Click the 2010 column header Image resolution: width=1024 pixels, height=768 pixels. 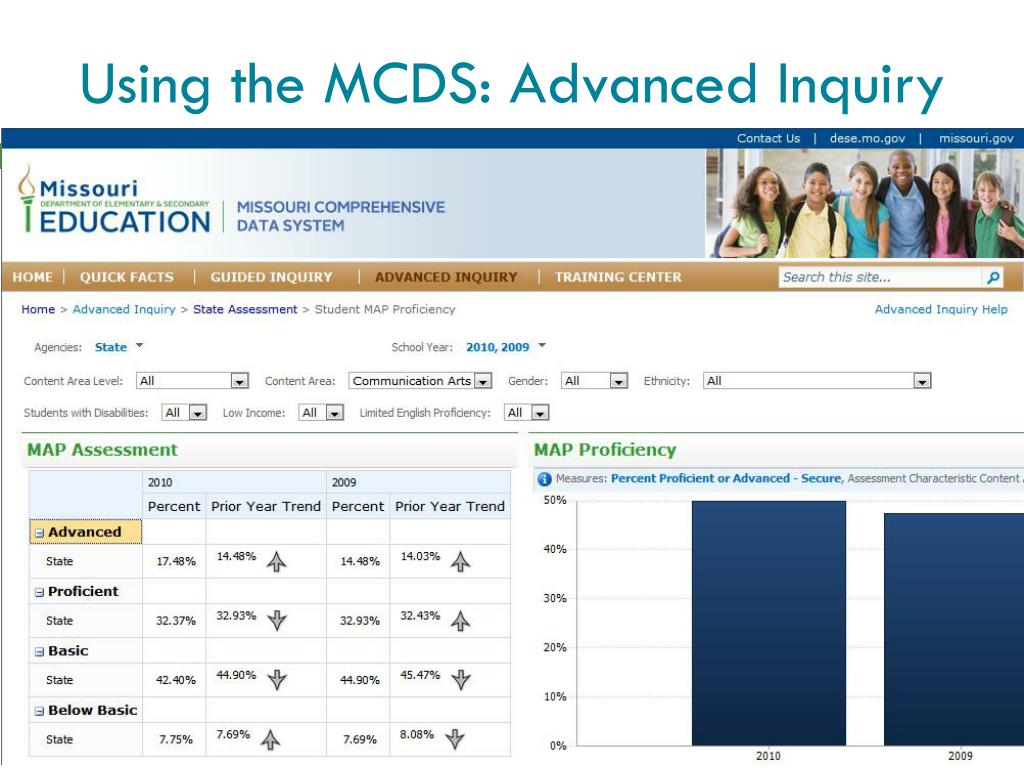pyautogui.click(x=234, y=483)
